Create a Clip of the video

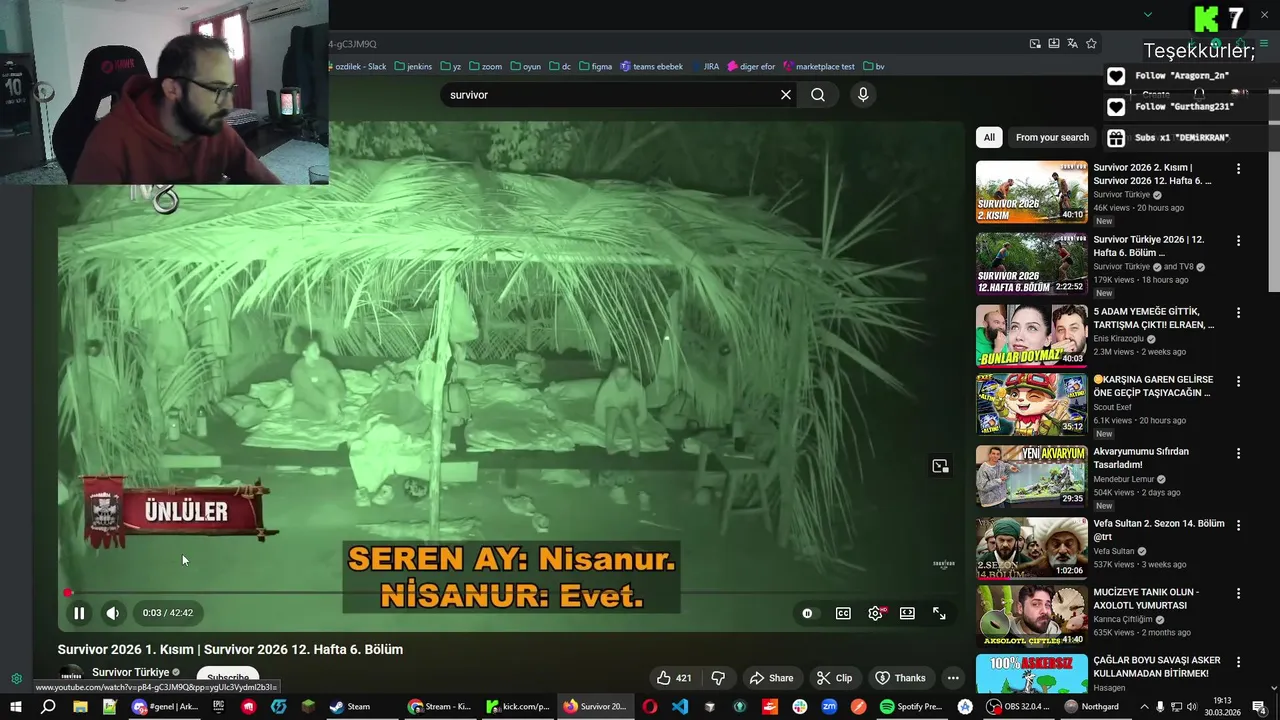click(834, 678)
